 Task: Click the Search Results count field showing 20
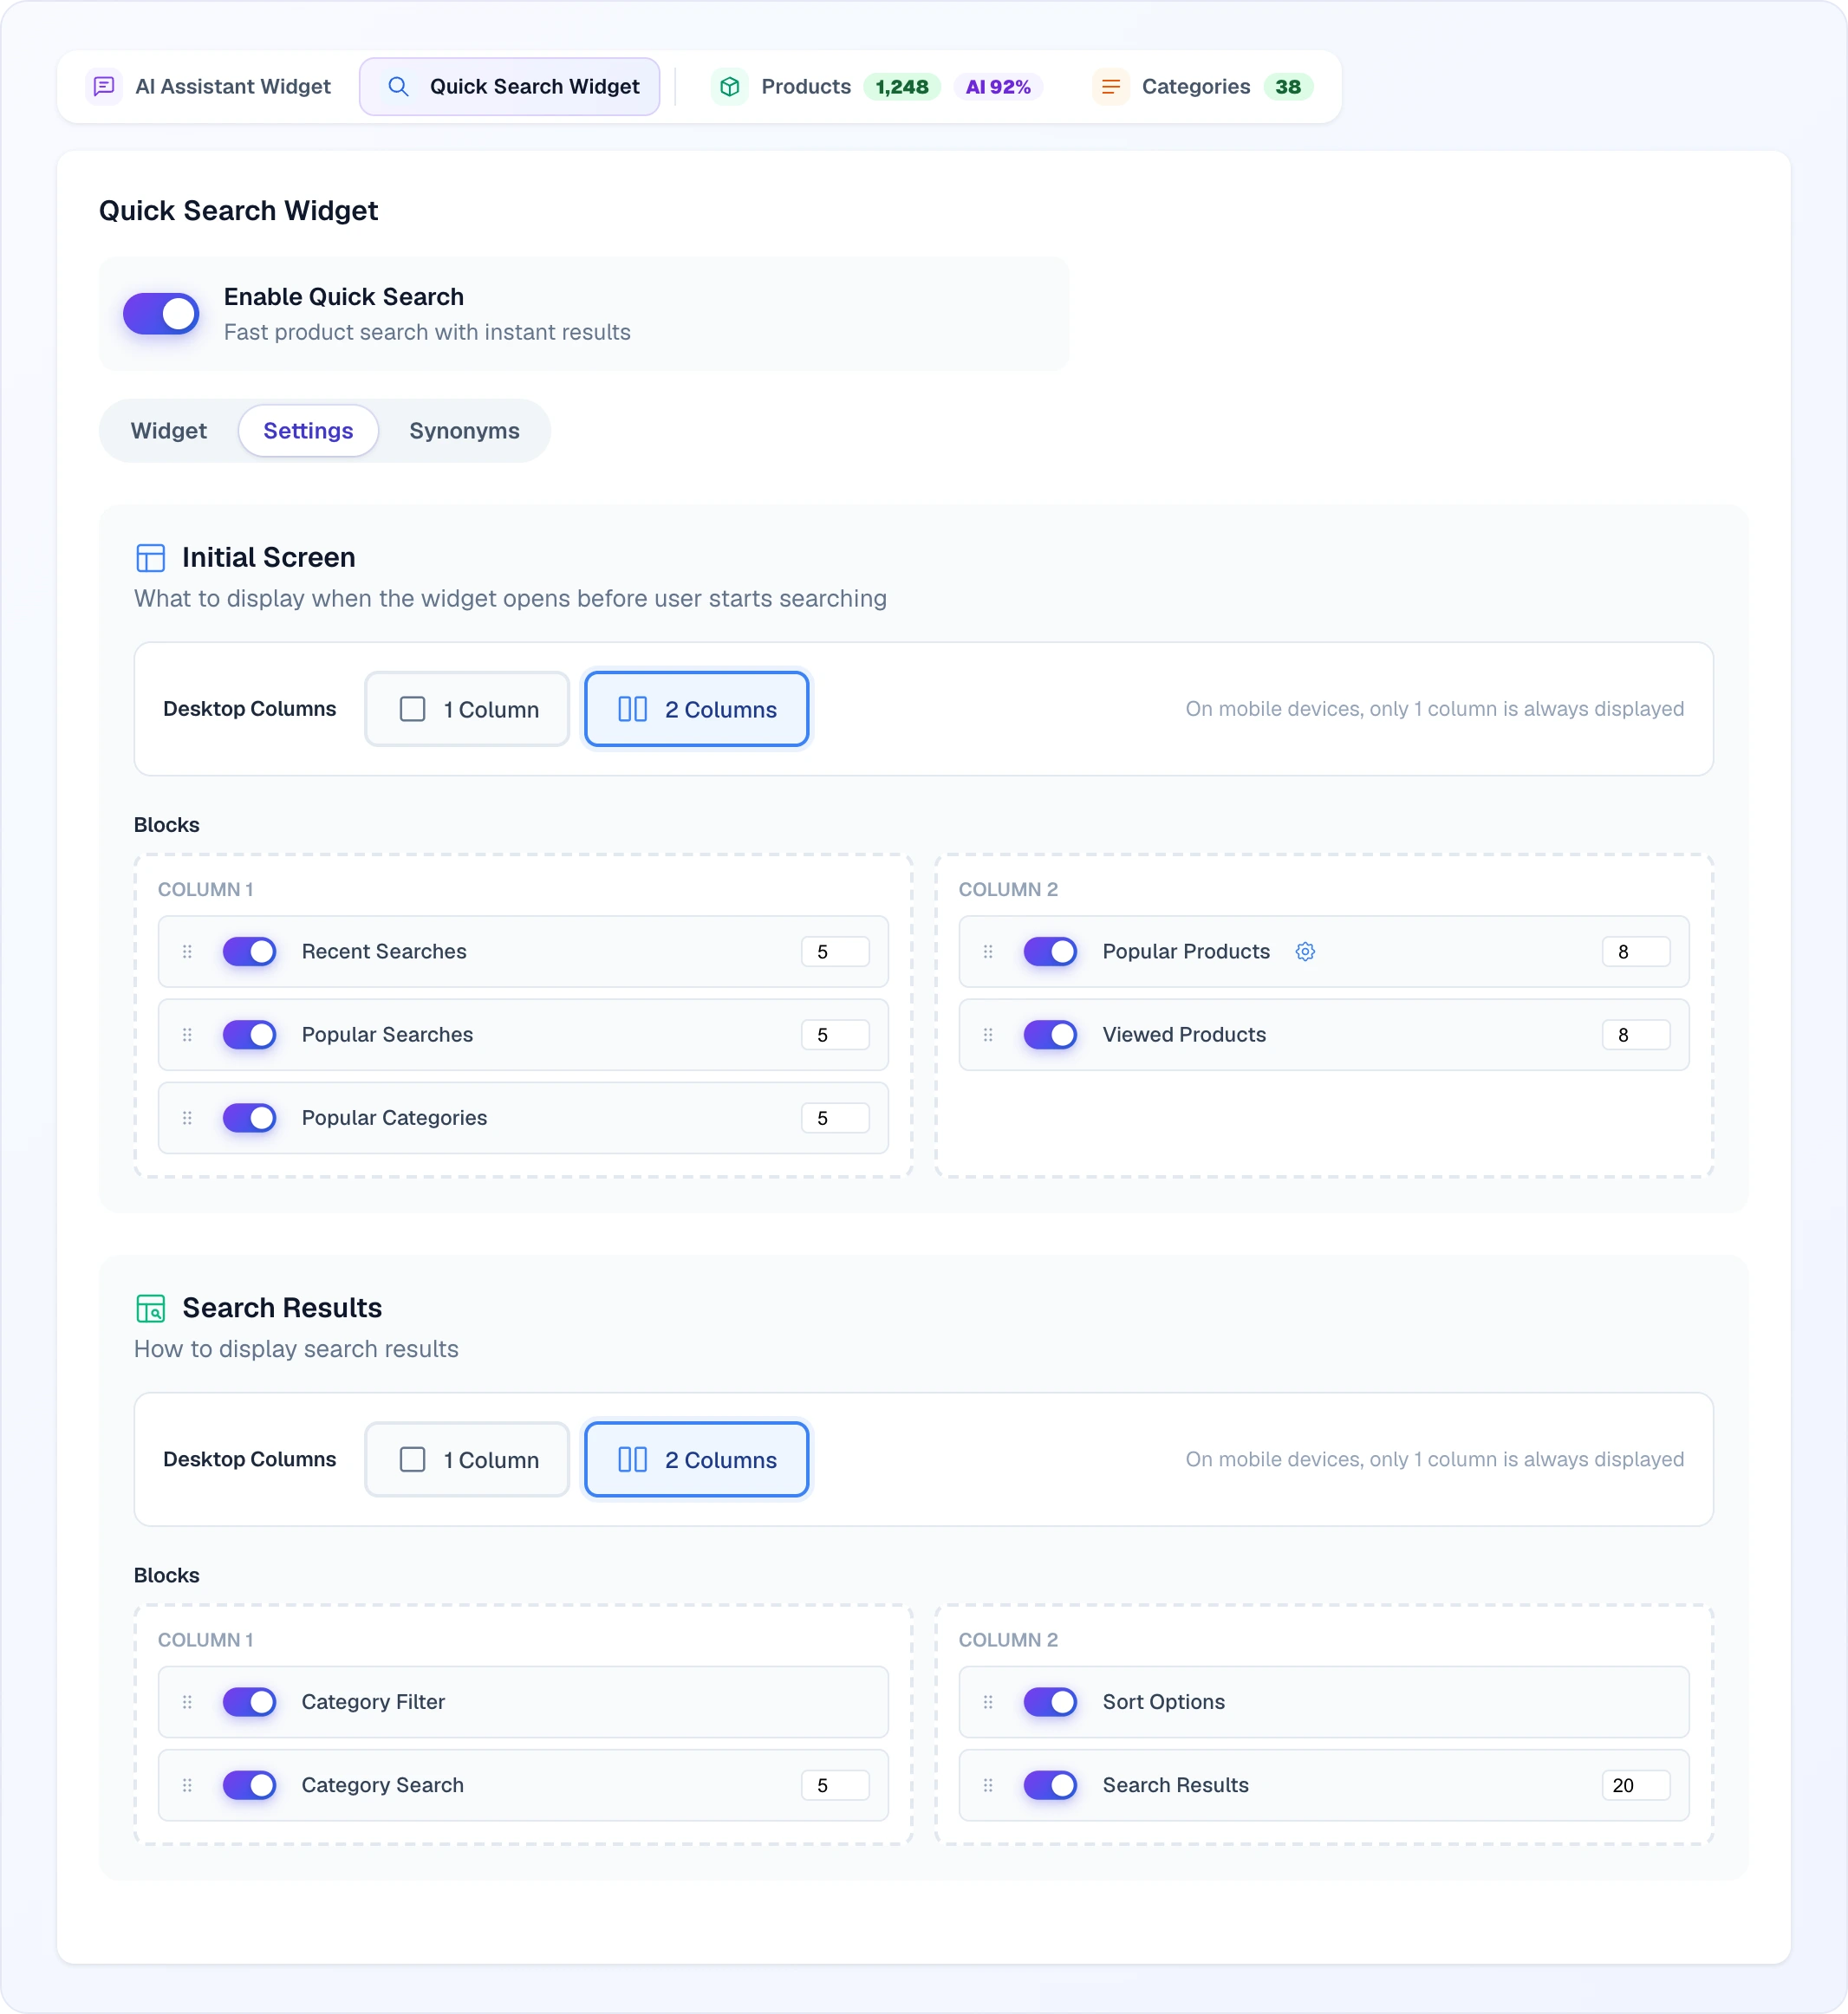(x=1636, y=1784)
